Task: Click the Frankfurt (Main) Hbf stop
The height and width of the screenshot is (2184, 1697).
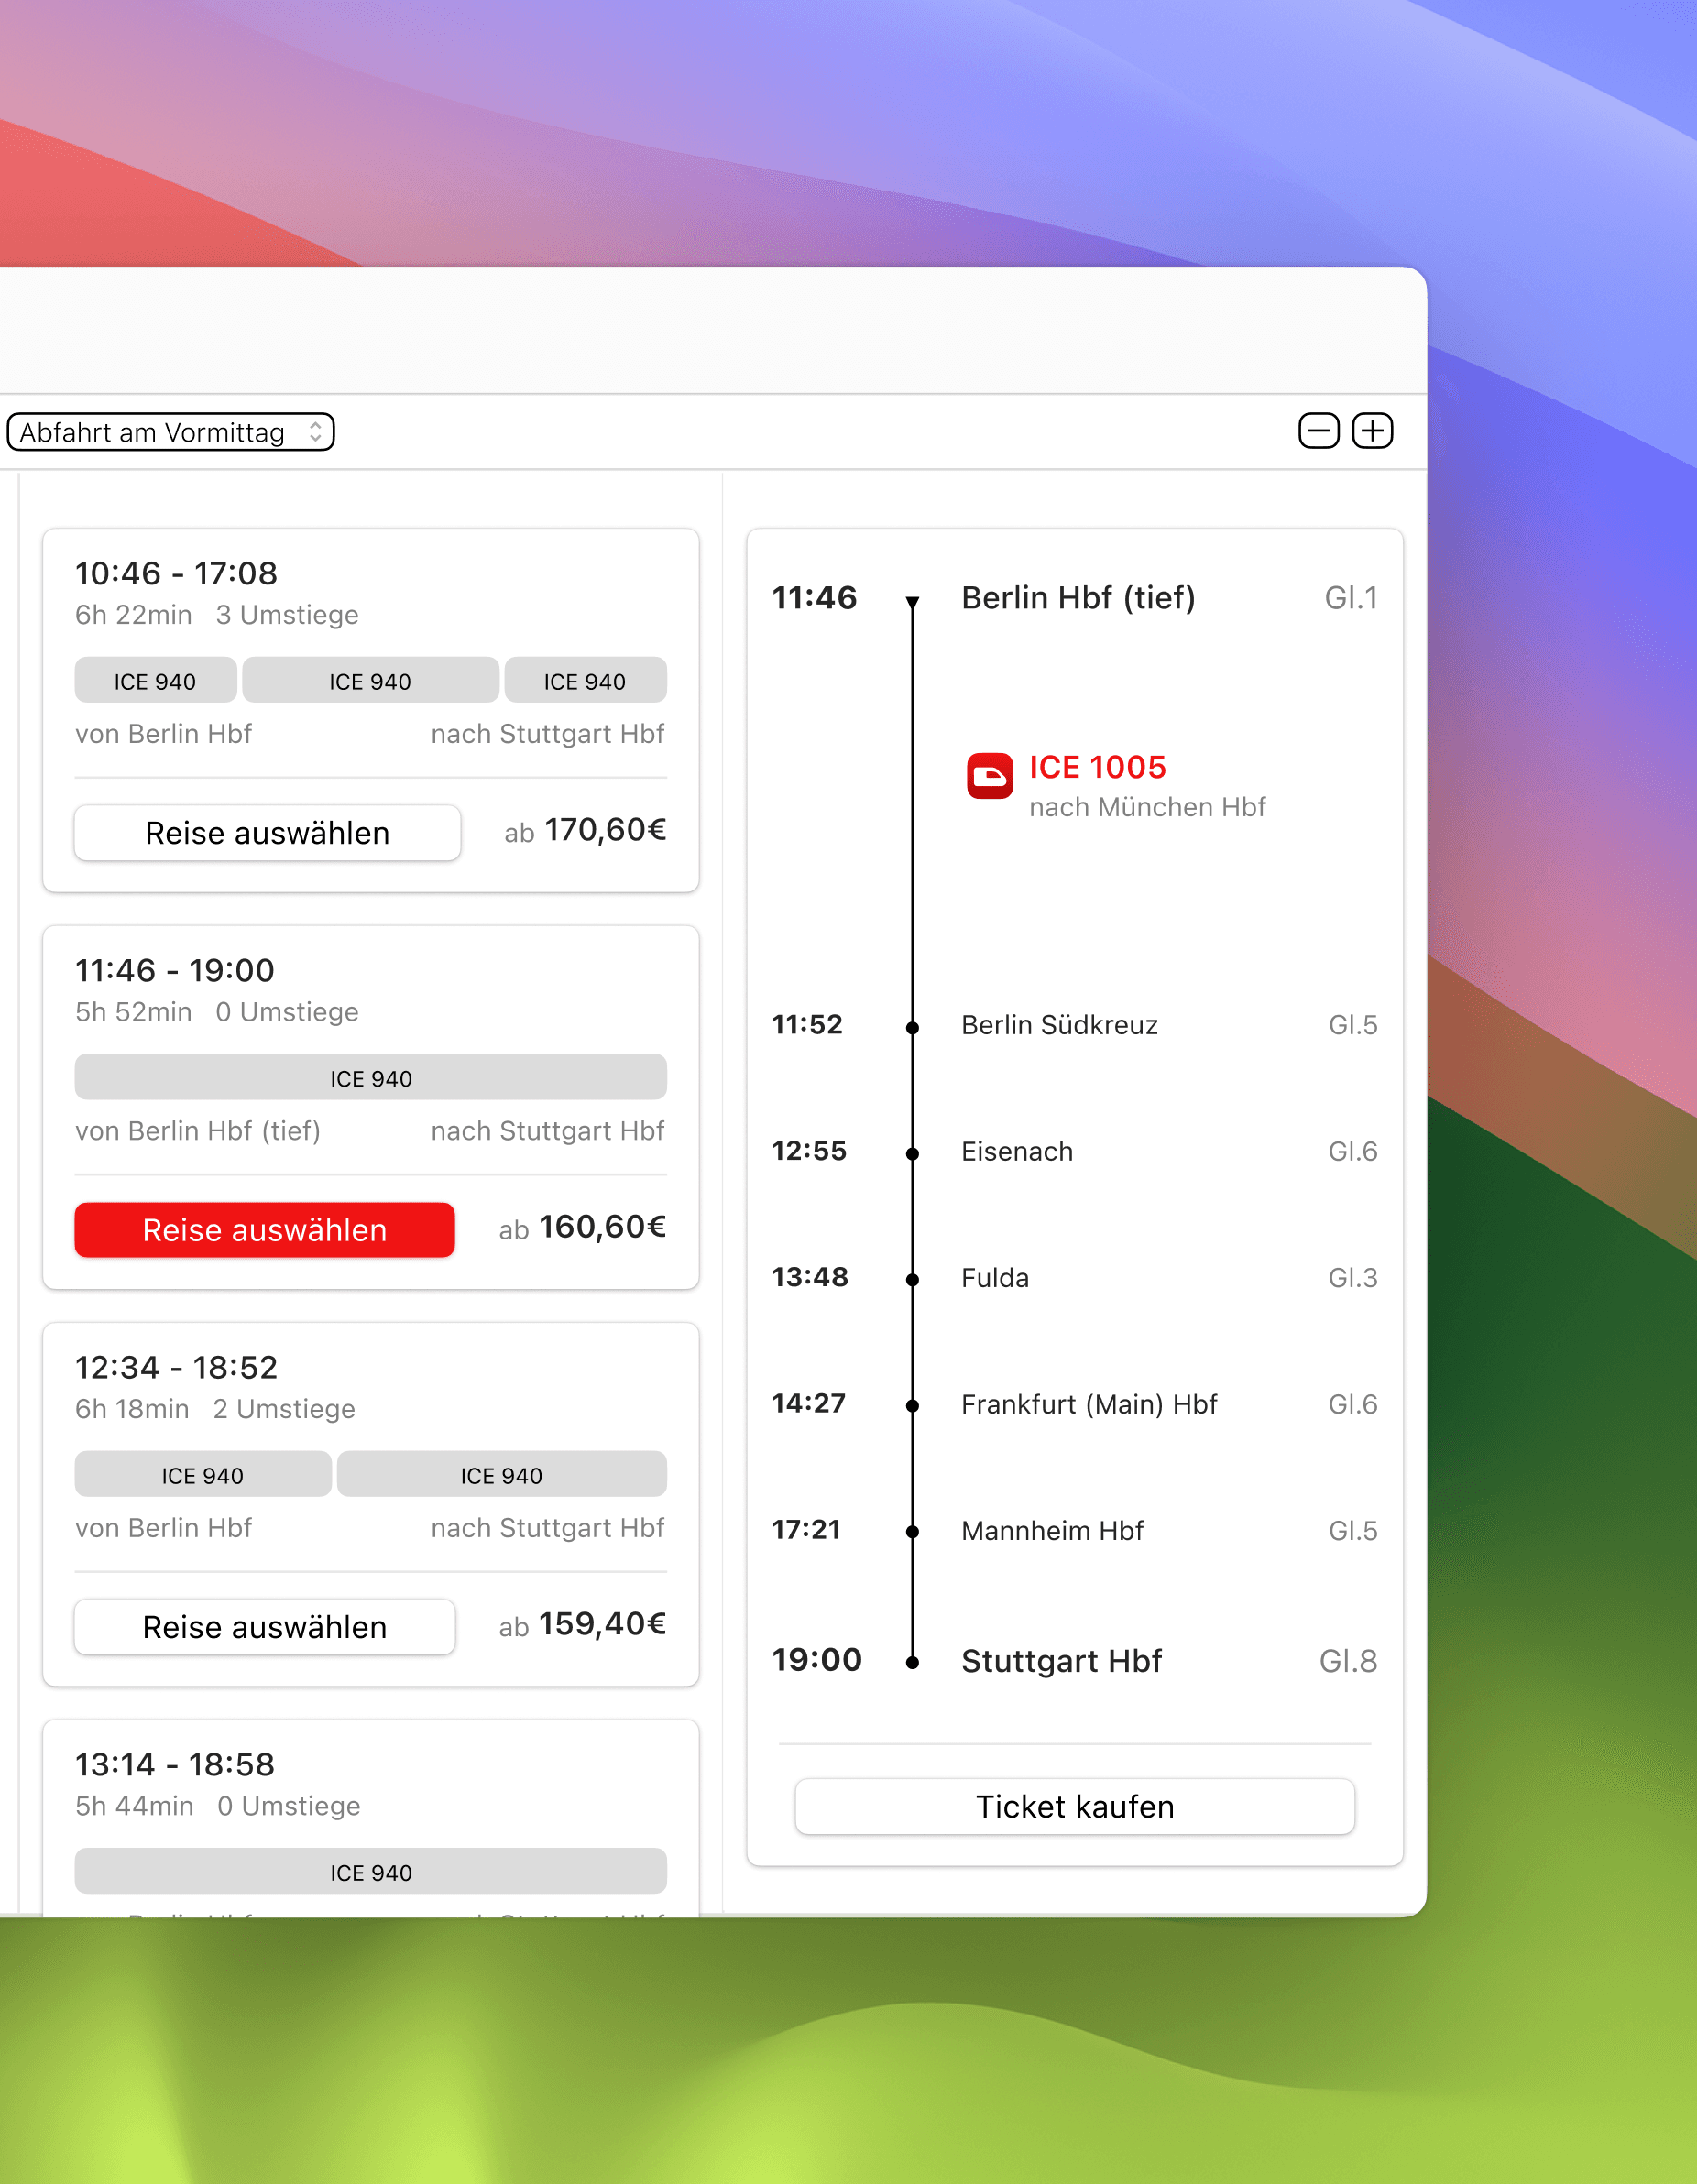Action: pyautogui.click(x=1089, y=1404)
